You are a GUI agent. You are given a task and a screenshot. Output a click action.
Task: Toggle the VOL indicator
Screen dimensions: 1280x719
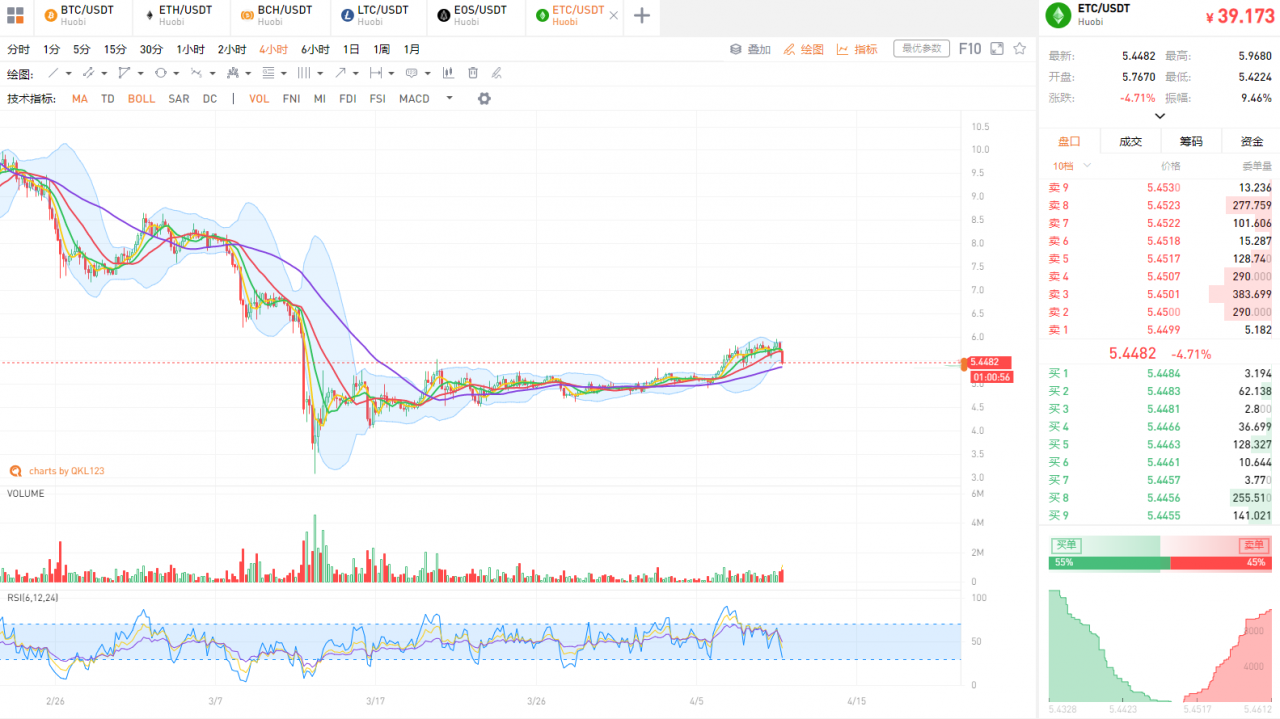pyautogui.click(x=259, y=99)
